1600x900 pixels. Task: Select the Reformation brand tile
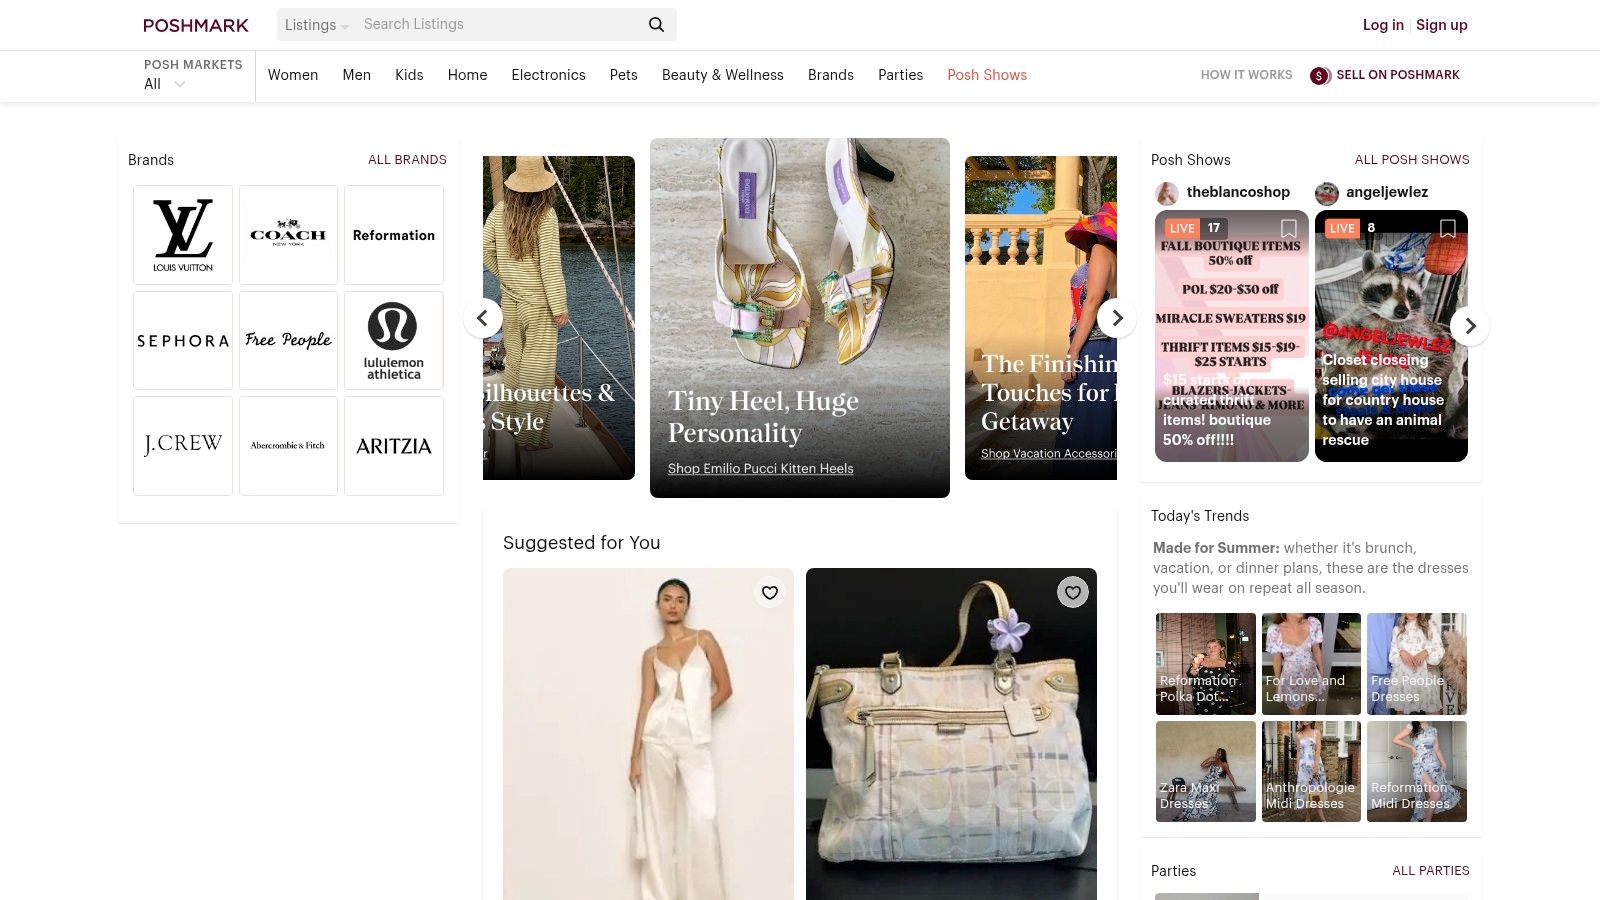[394, 235]
